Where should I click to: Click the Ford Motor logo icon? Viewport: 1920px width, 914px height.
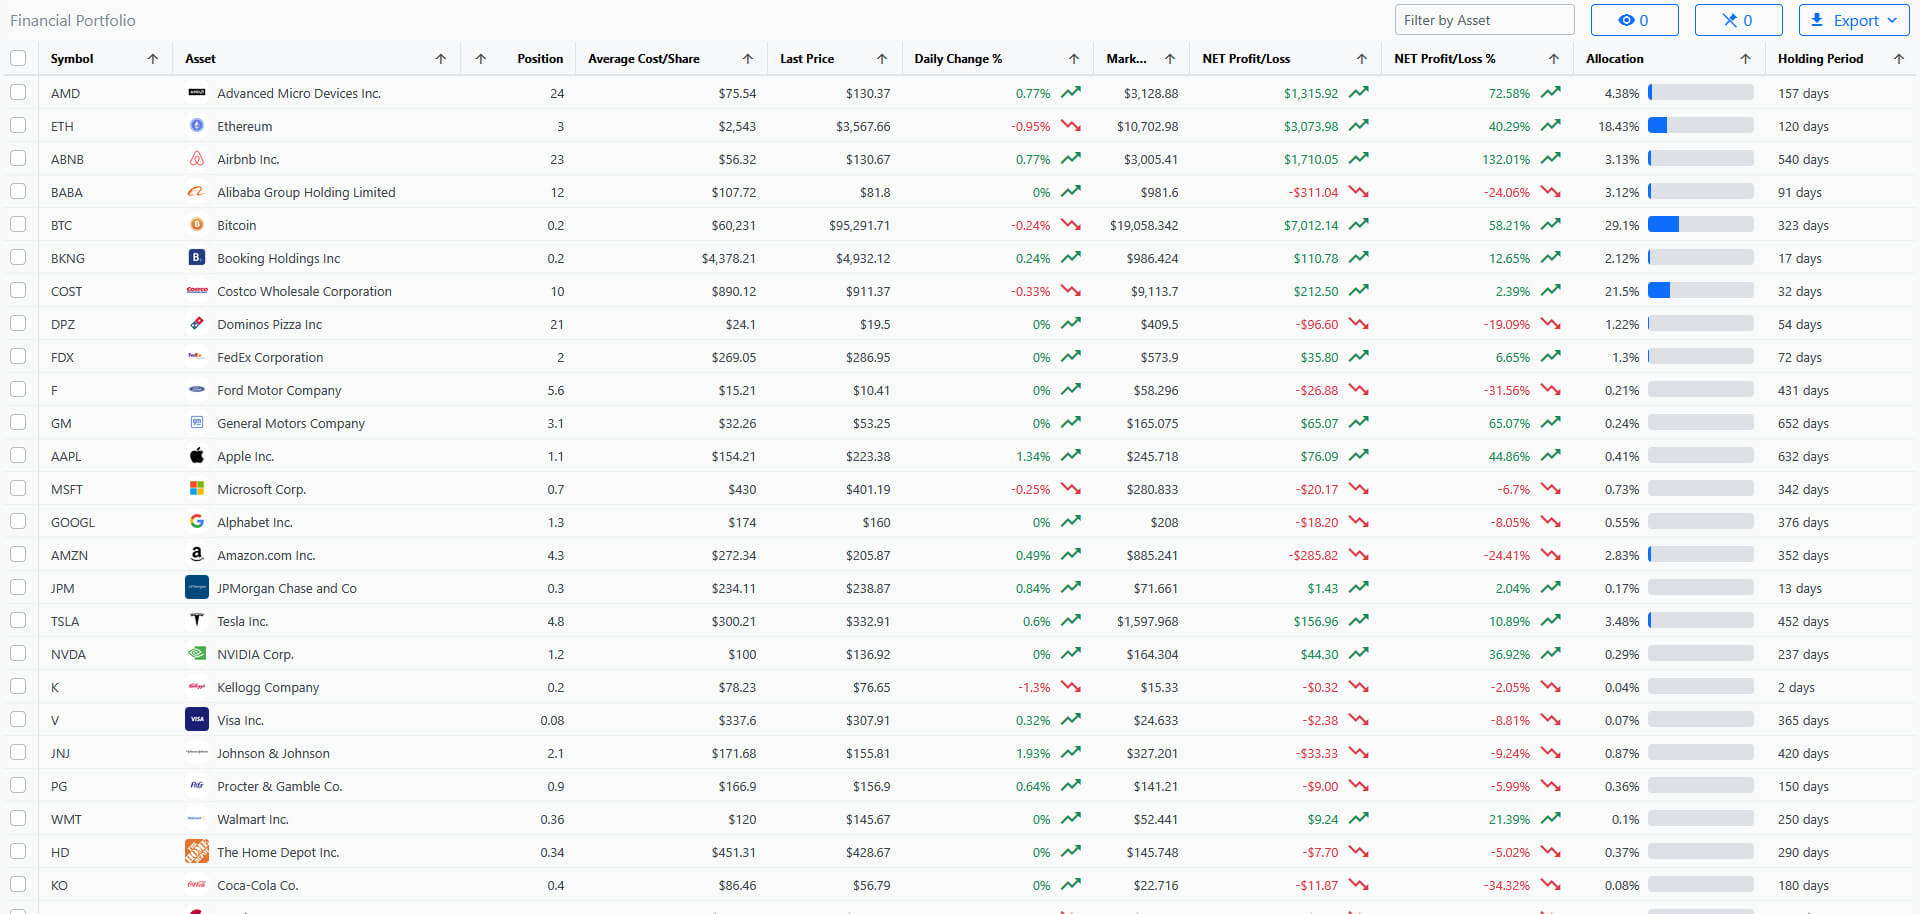click(x=197, y=390)
